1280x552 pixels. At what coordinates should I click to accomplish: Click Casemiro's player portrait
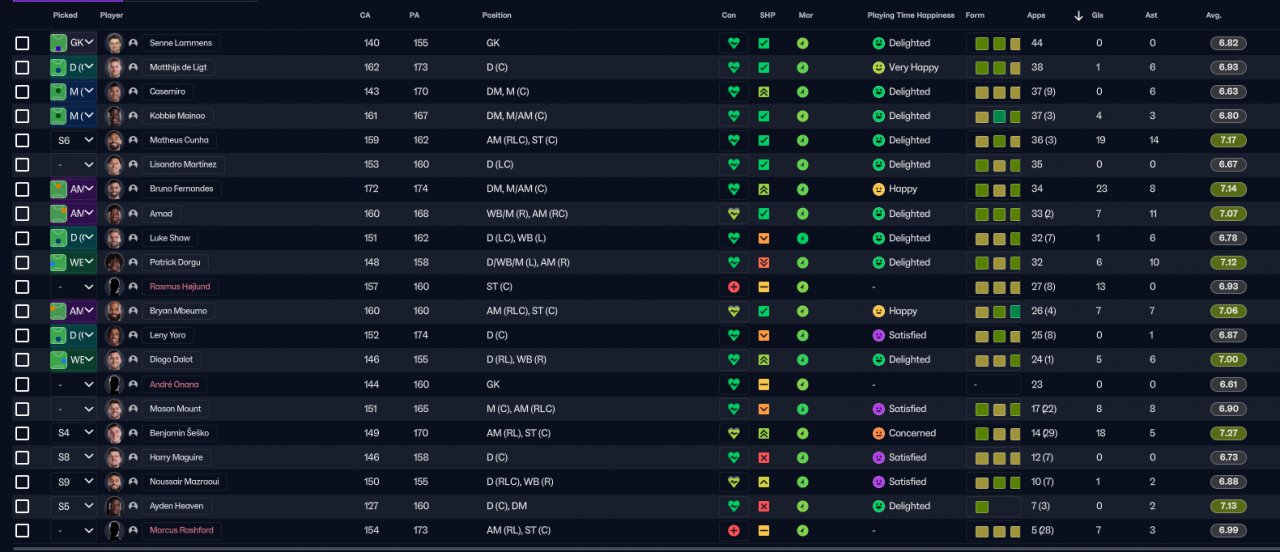pyautogui.click(x=114, y=92)
